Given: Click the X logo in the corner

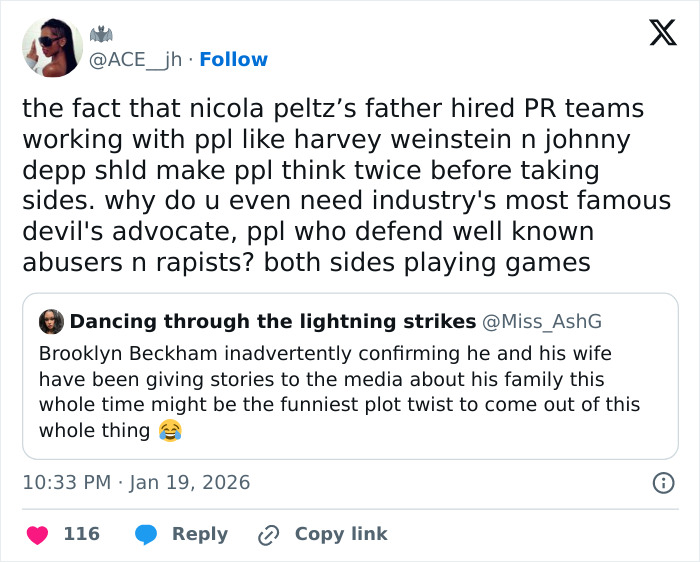Looking at the screenshot, I should coord(662,34).
